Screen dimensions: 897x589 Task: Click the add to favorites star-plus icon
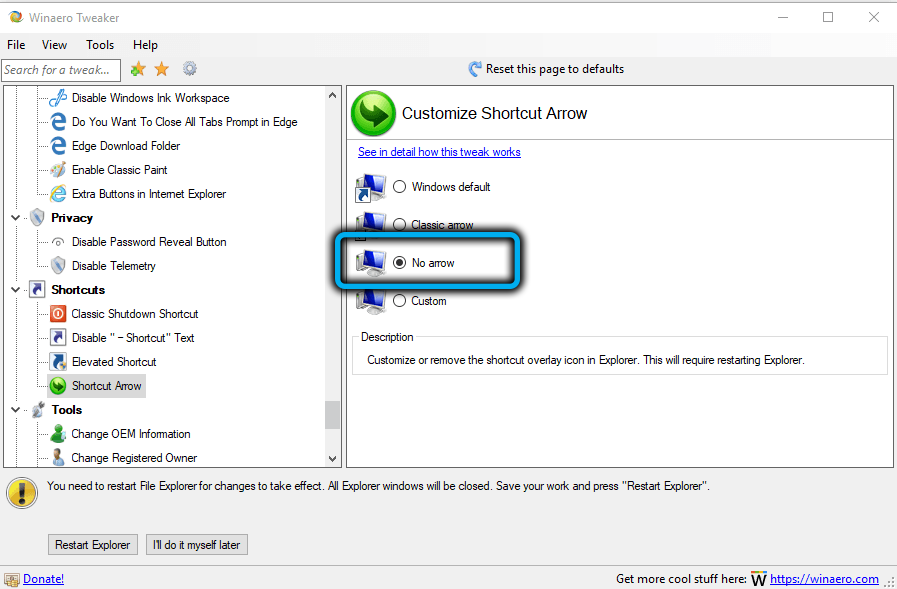click(138, 69)
